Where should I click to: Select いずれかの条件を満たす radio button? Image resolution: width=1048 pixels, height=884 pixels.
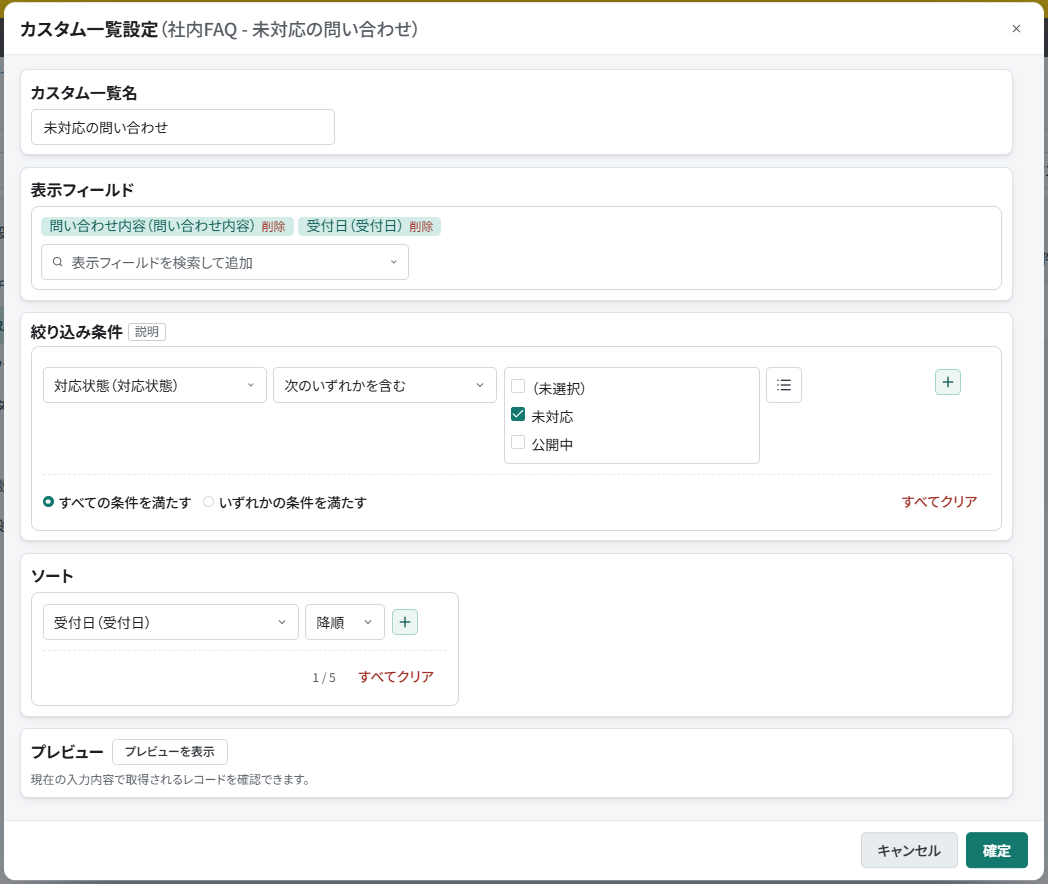click(209, 502)
